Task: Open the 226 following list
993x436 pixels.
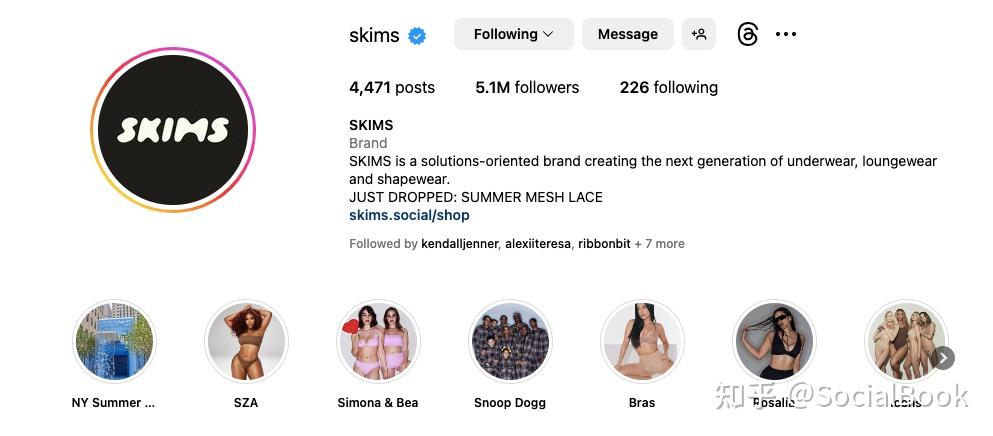Action: [668, 87]
